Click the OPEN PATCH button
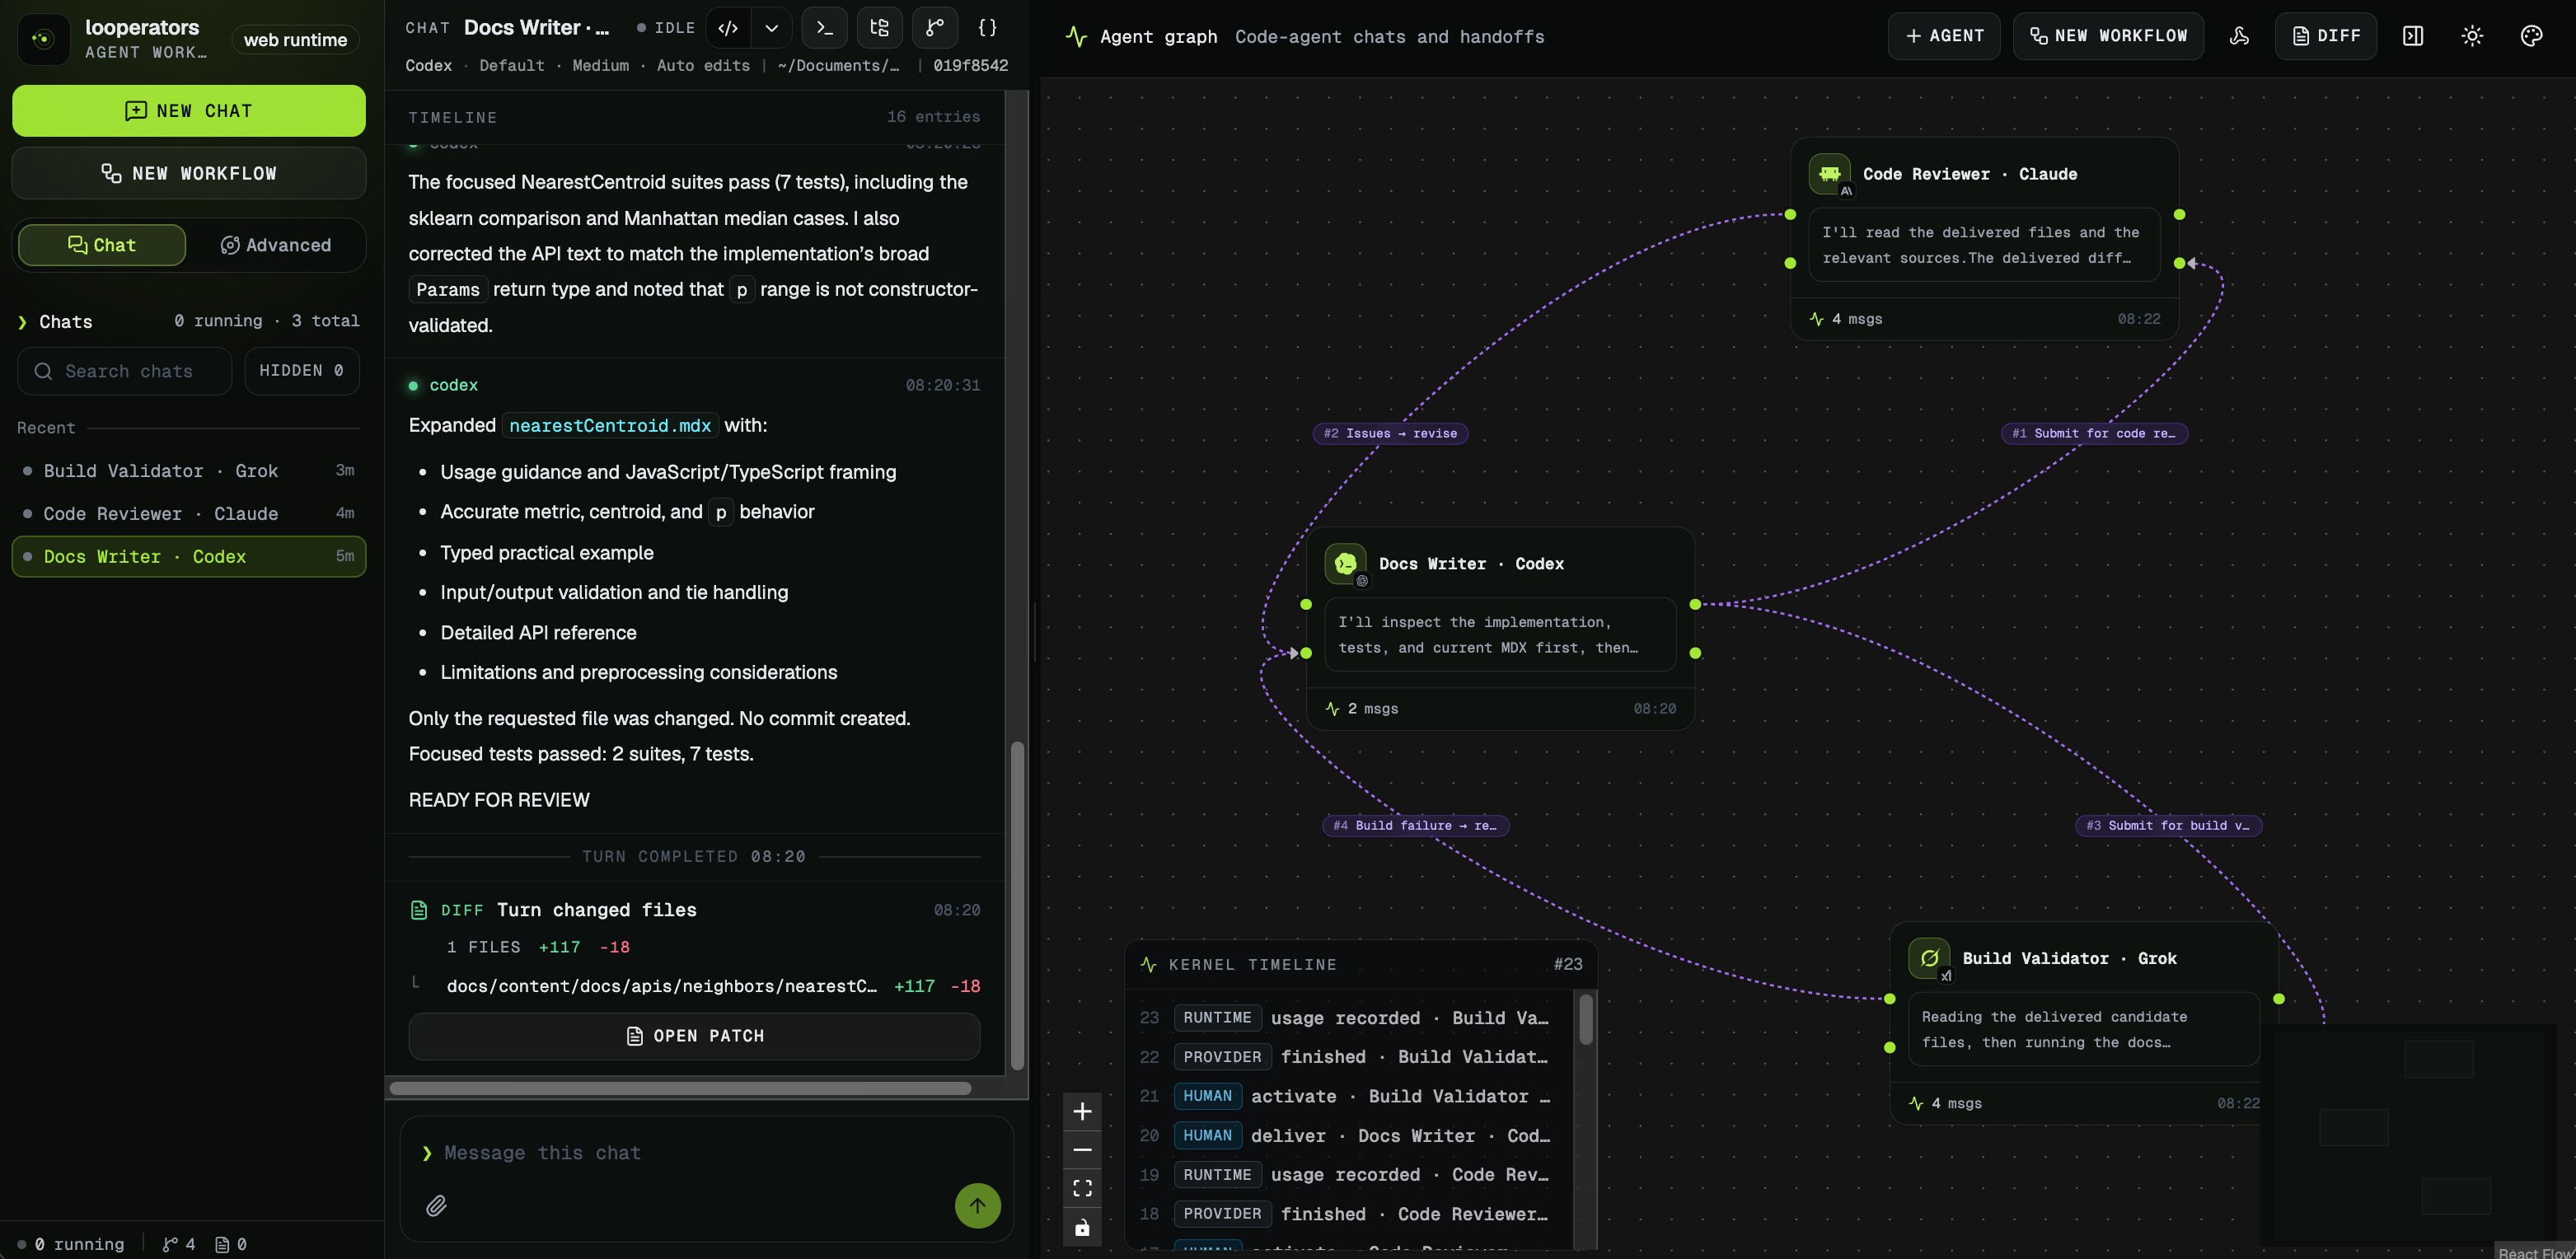2576x1259 pixels. (x=694, y=1036)
